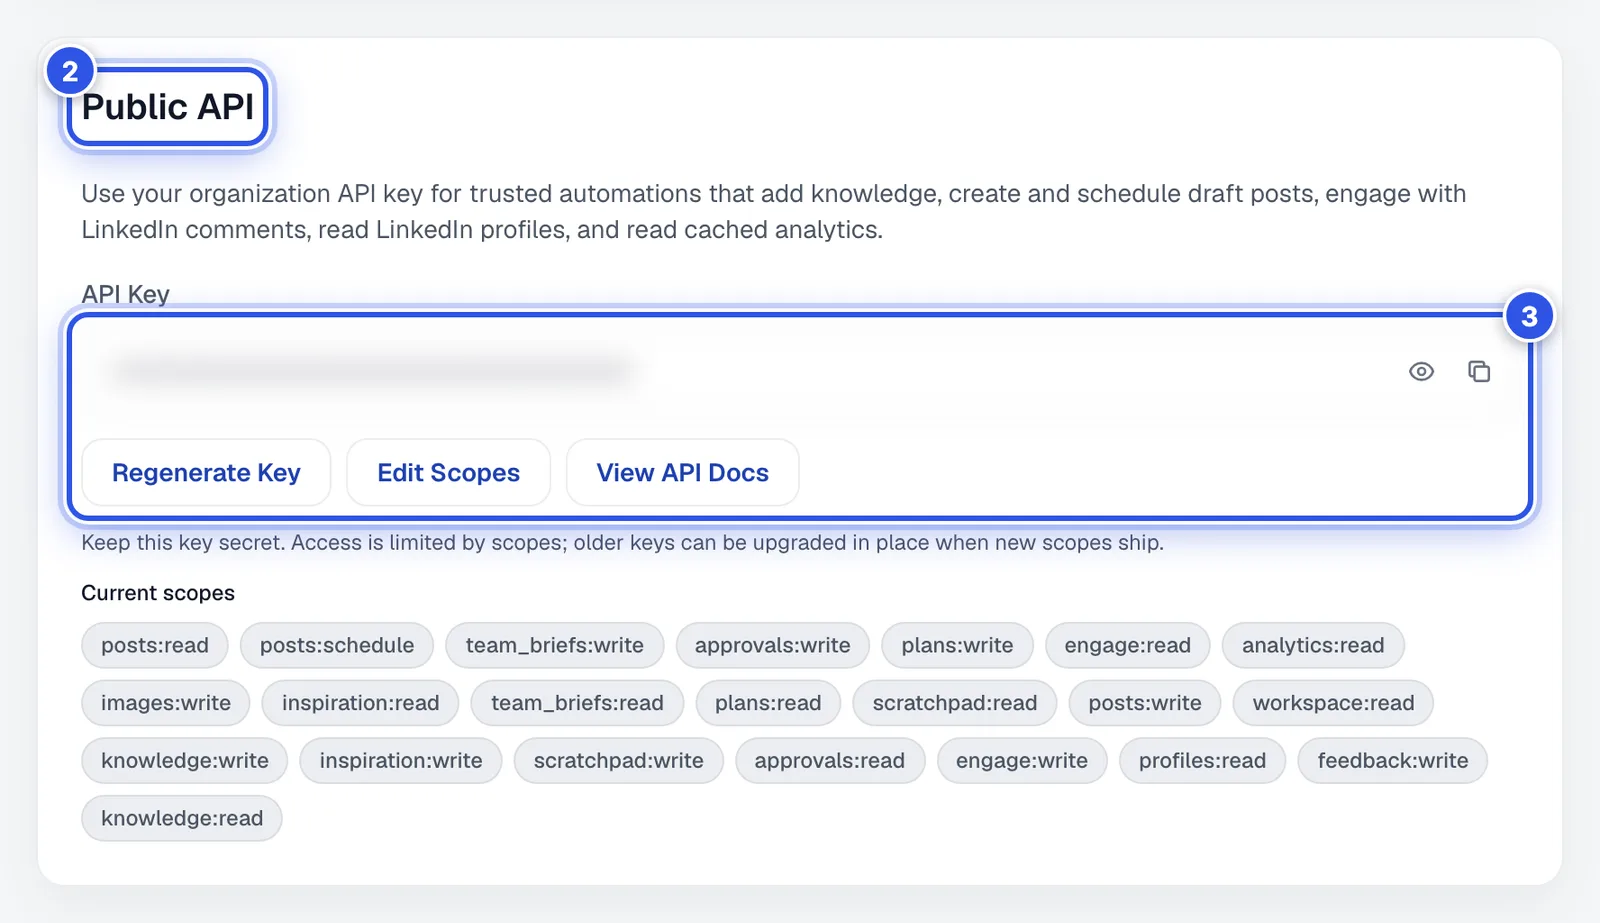
Task: Select the analytics:read scope chip
Action: 1313,645
